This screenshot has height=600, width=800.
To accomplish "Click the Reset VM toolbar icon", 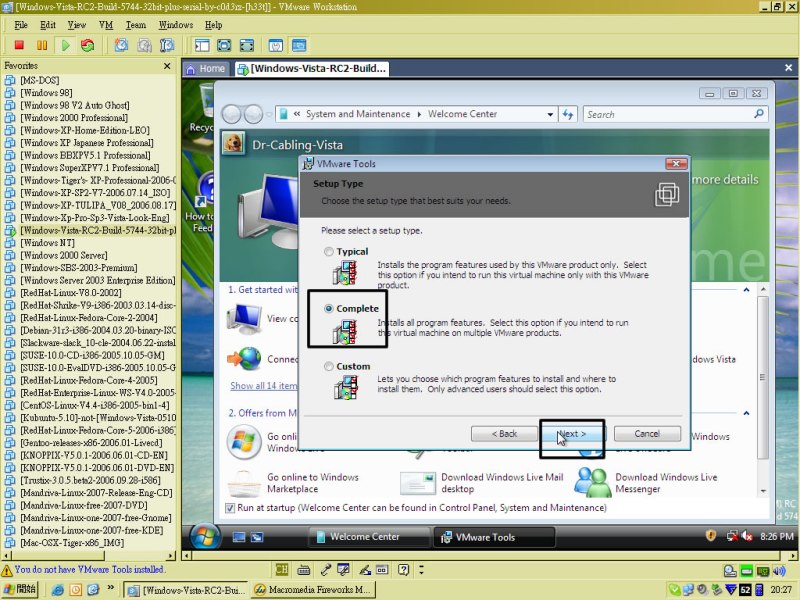I will click(88, 45).
